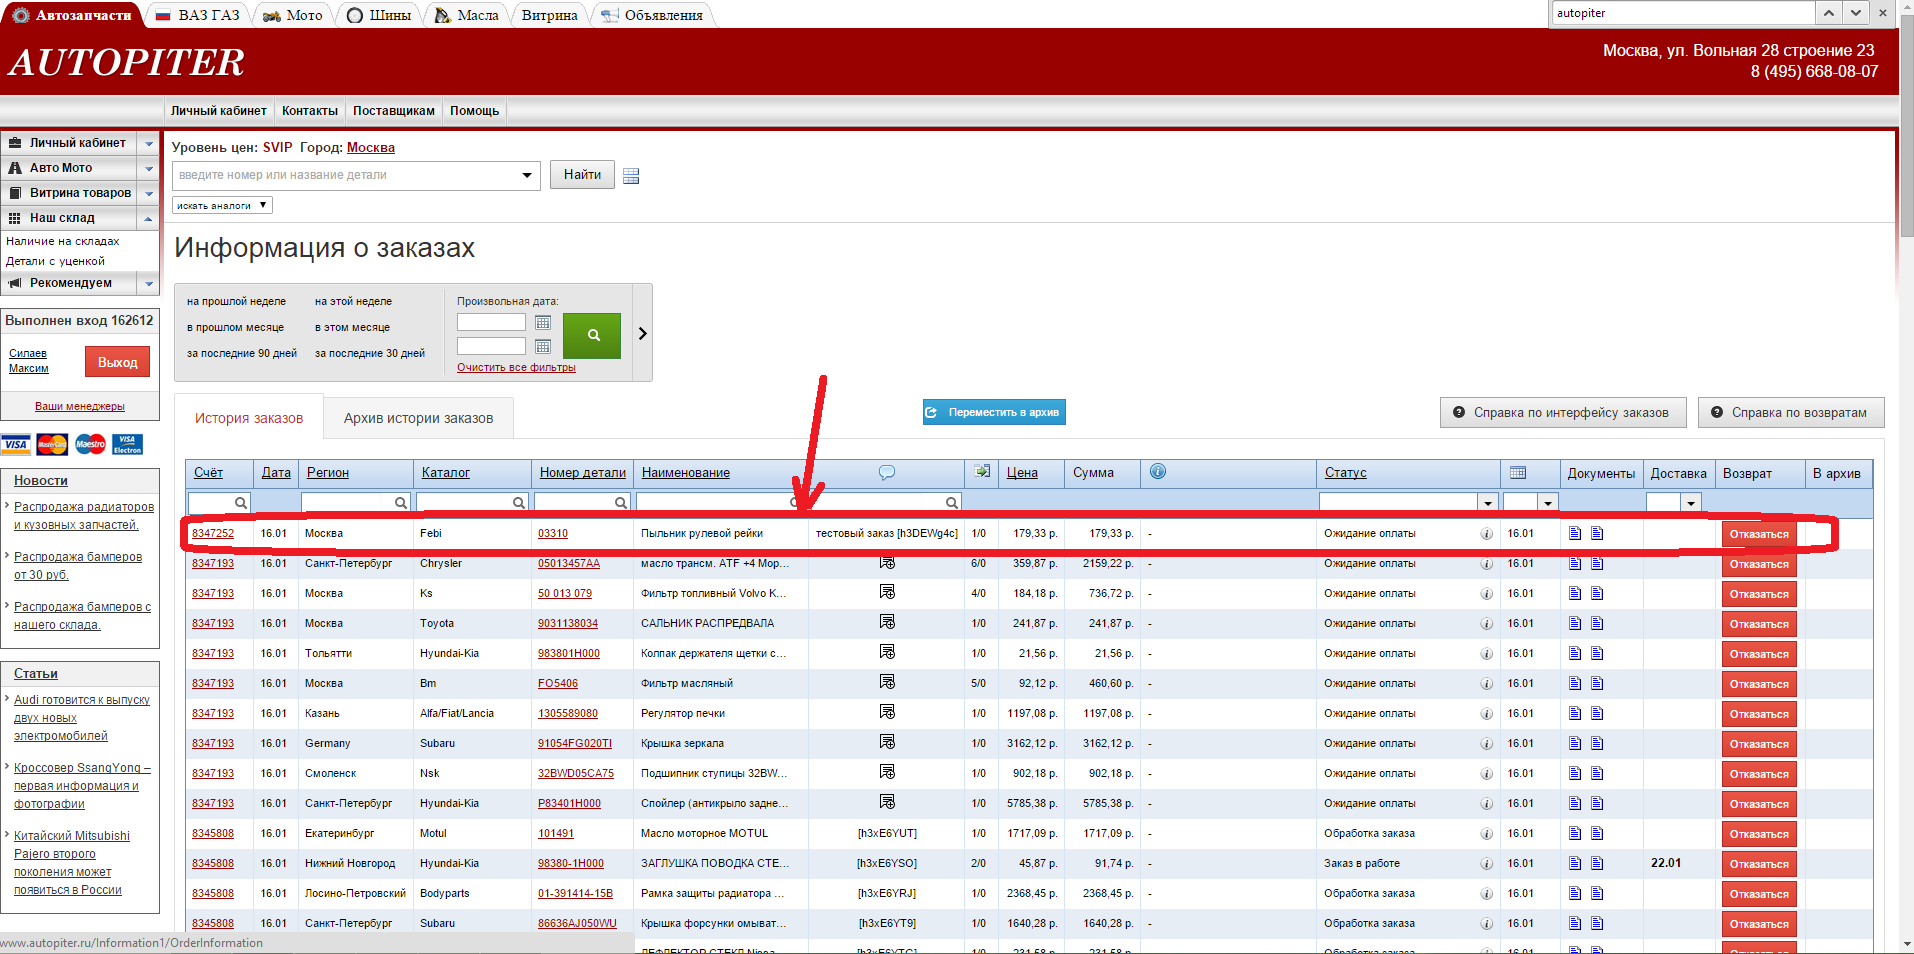
Task: Open the first document of the Motul row
Action: click(1575, 833)
